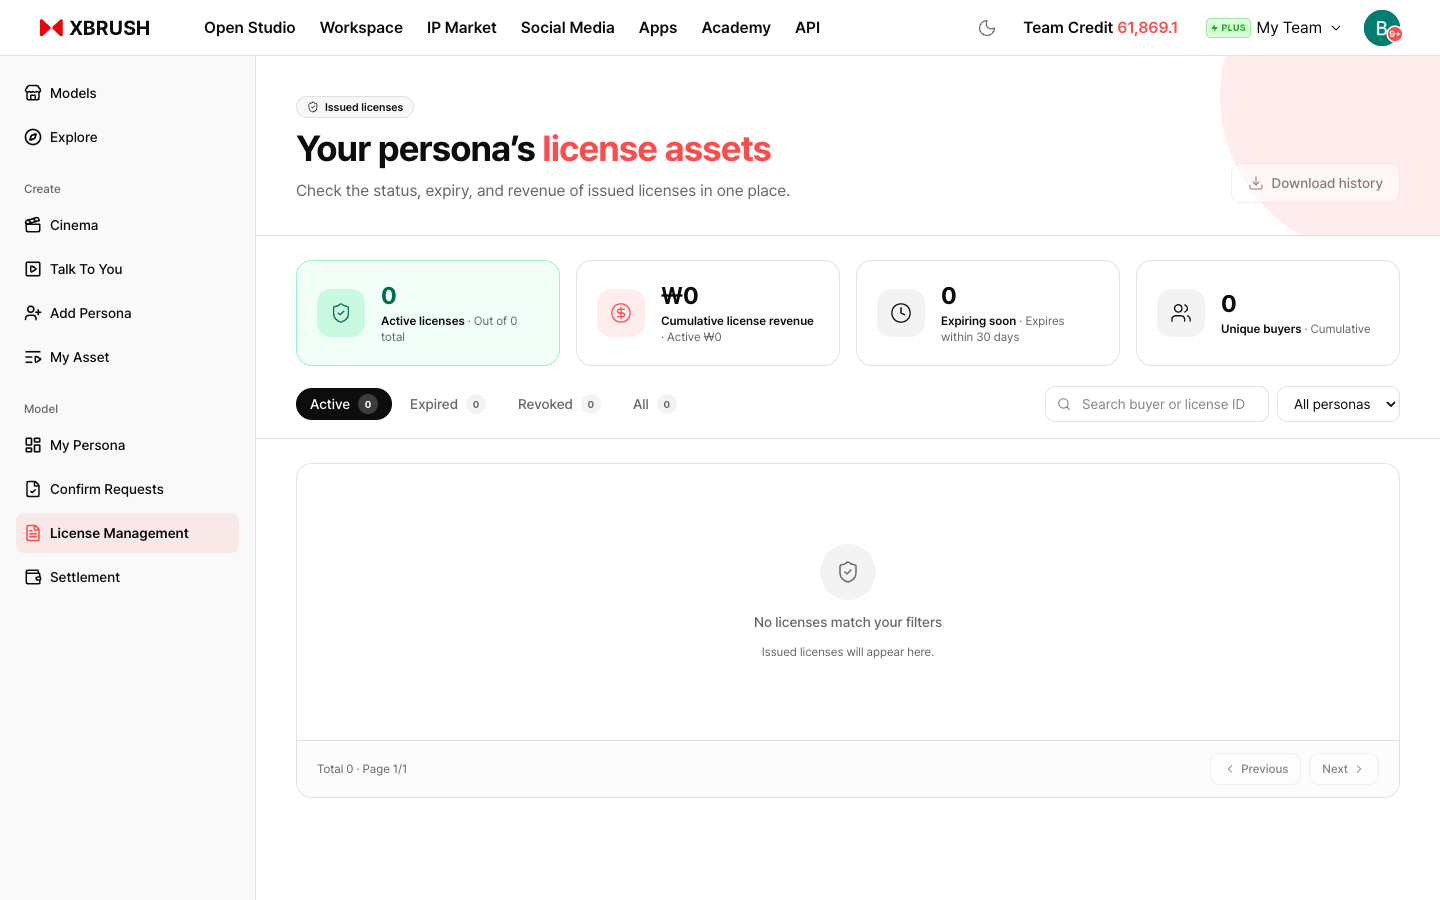Image resolution: width=1440 pixels, height=900 pixels.
Task: Click the Previous page button
Action: click(x=1256, y=769)
